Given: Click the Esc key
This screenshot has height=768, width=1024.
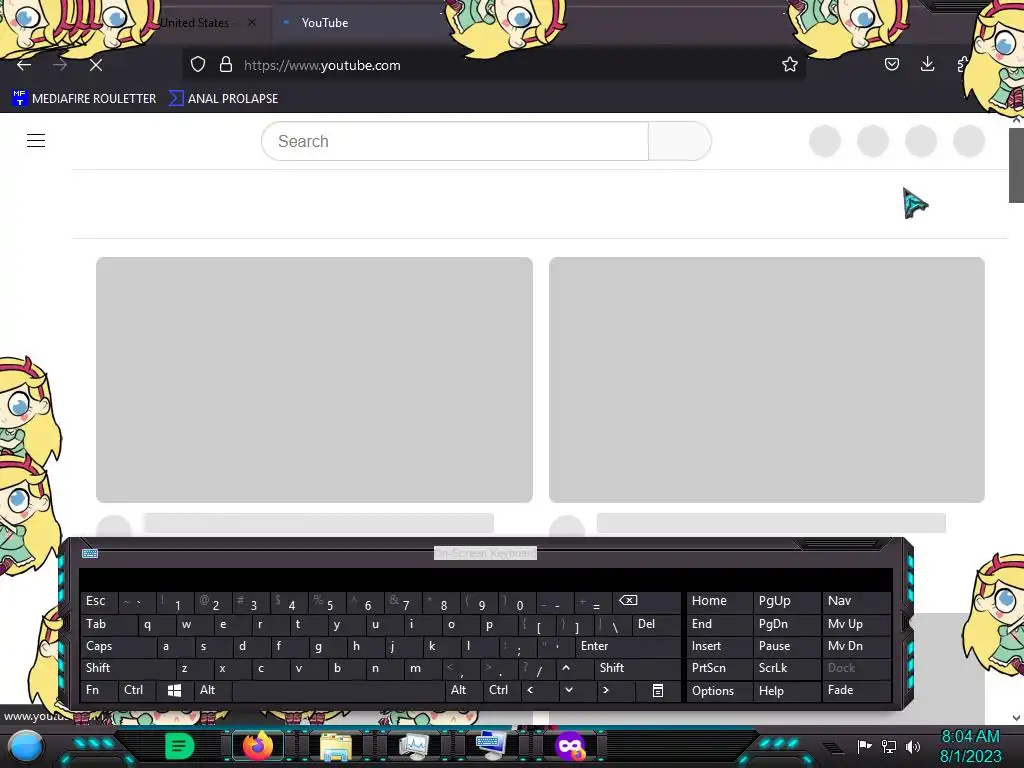Looking at the screenshot, I should tap(99, 601).
